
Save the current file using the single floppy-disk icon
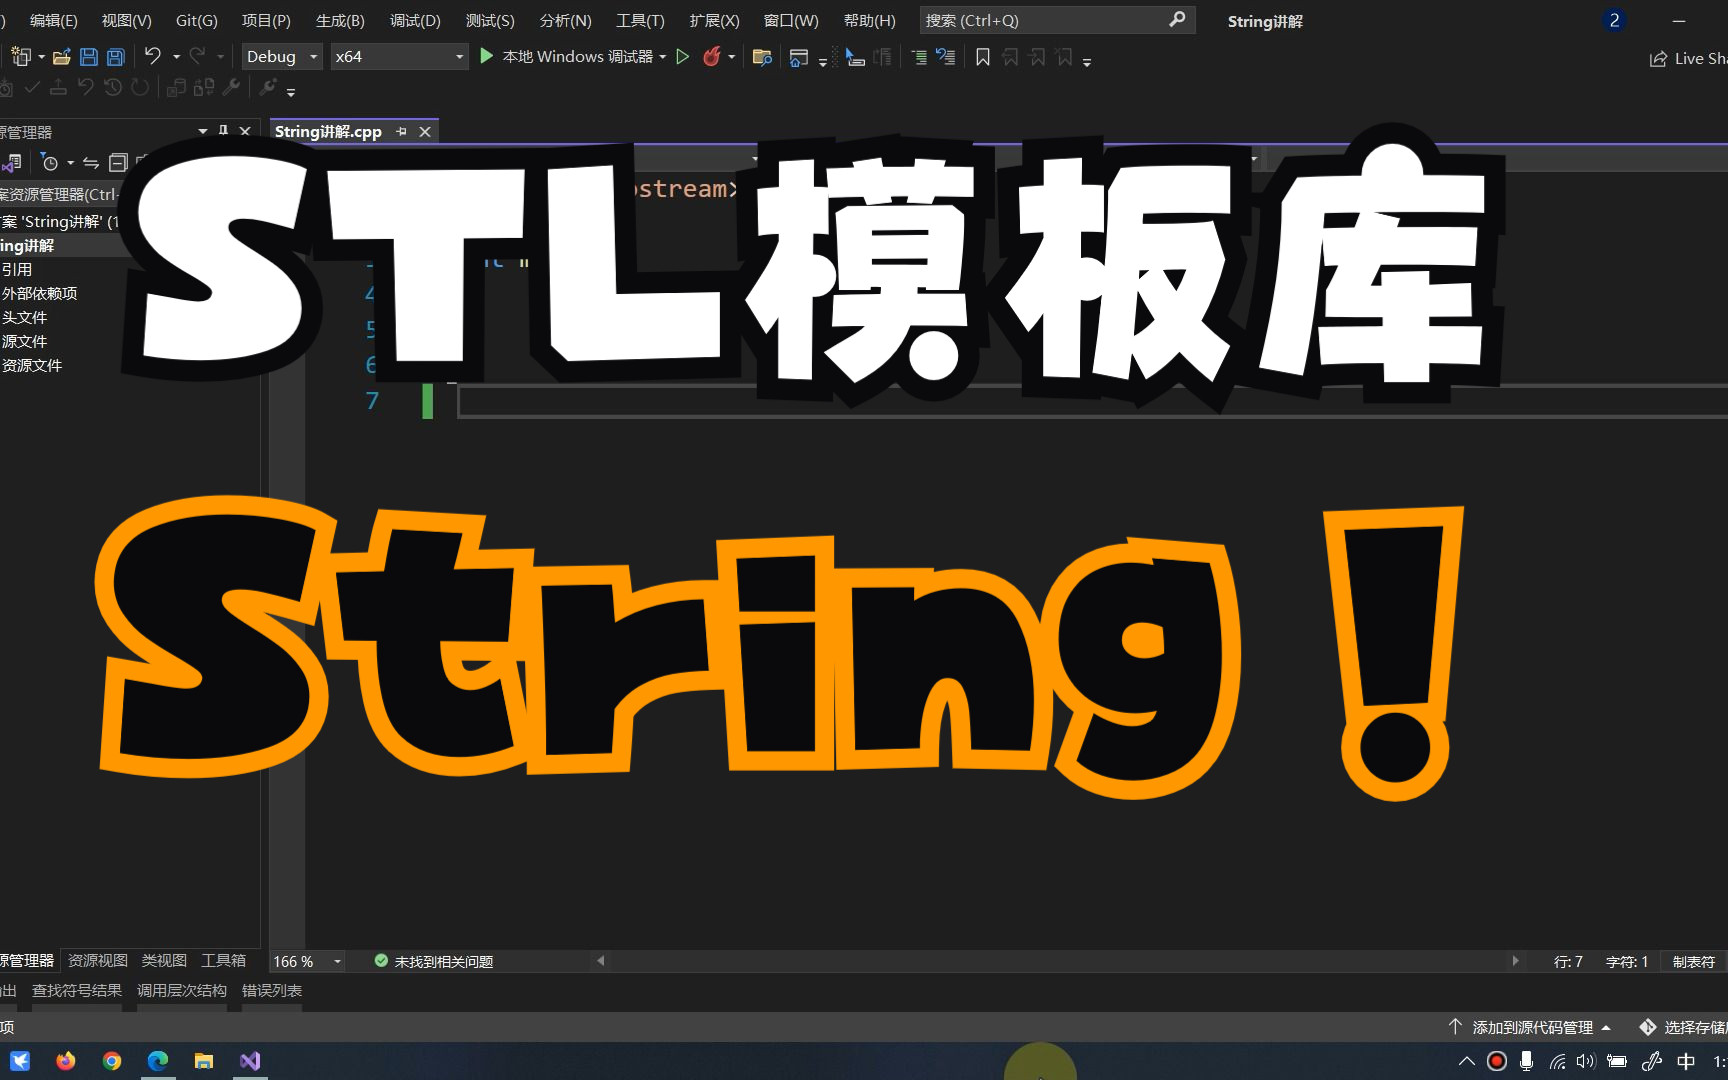point(89,57)
